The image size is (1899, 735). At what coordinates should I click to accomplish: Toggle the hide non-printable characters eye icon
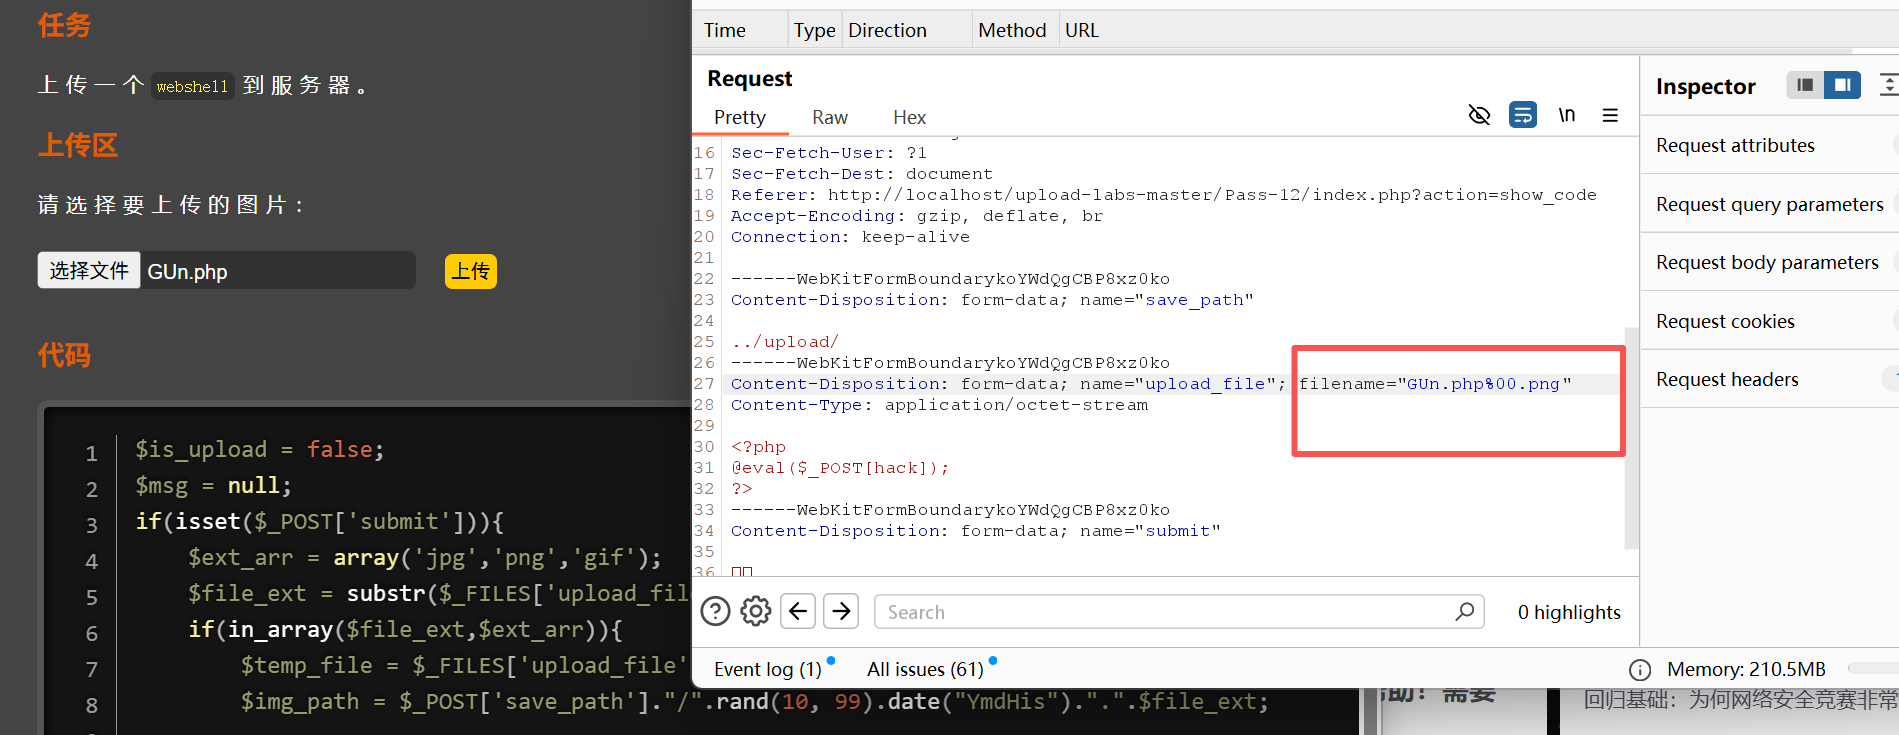[1479, 115]
